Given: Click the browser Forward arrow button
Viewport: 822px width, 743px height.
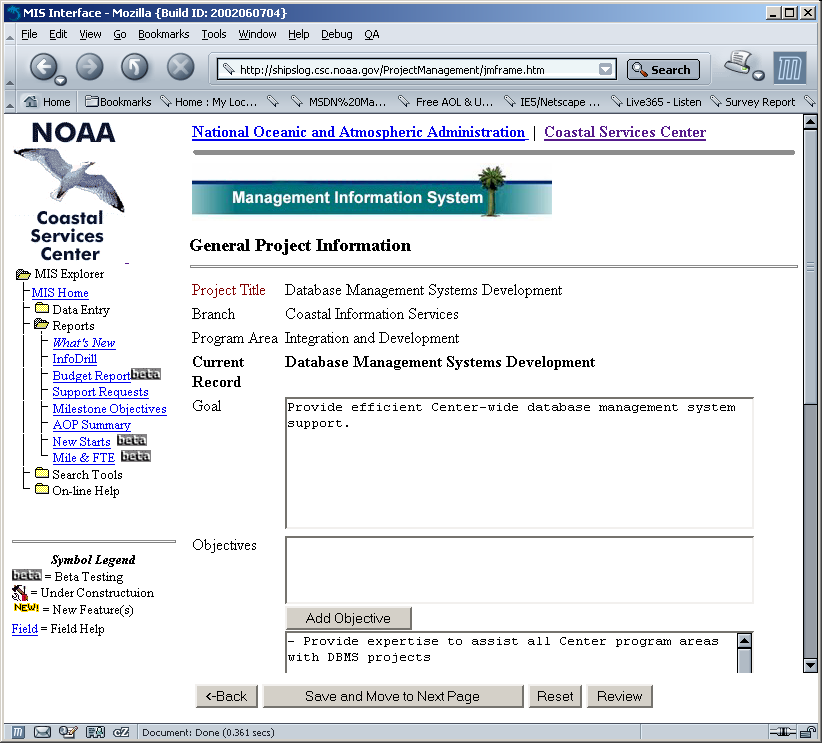Looking at the screenshot, I should coord(90,67).
